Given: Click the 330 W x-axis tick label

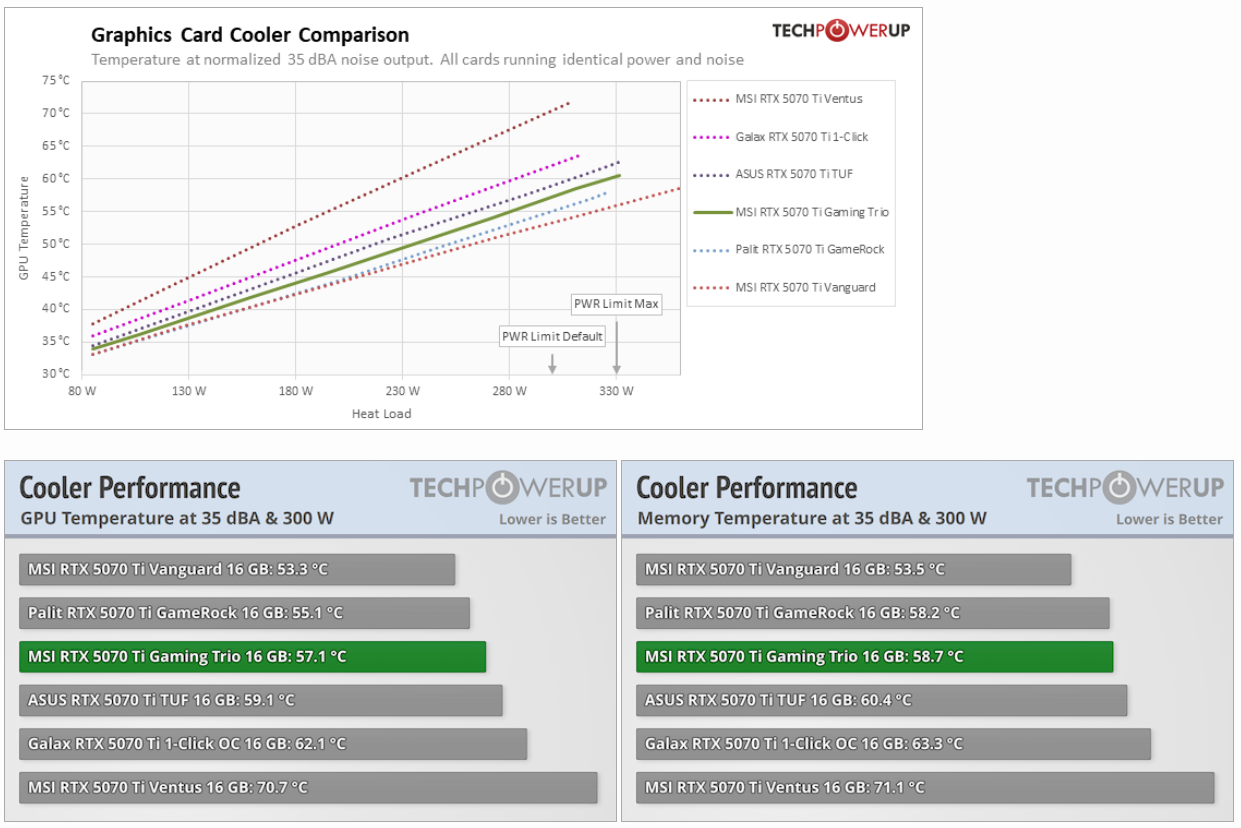Looking at the screenshot, I should coord(616,391).
